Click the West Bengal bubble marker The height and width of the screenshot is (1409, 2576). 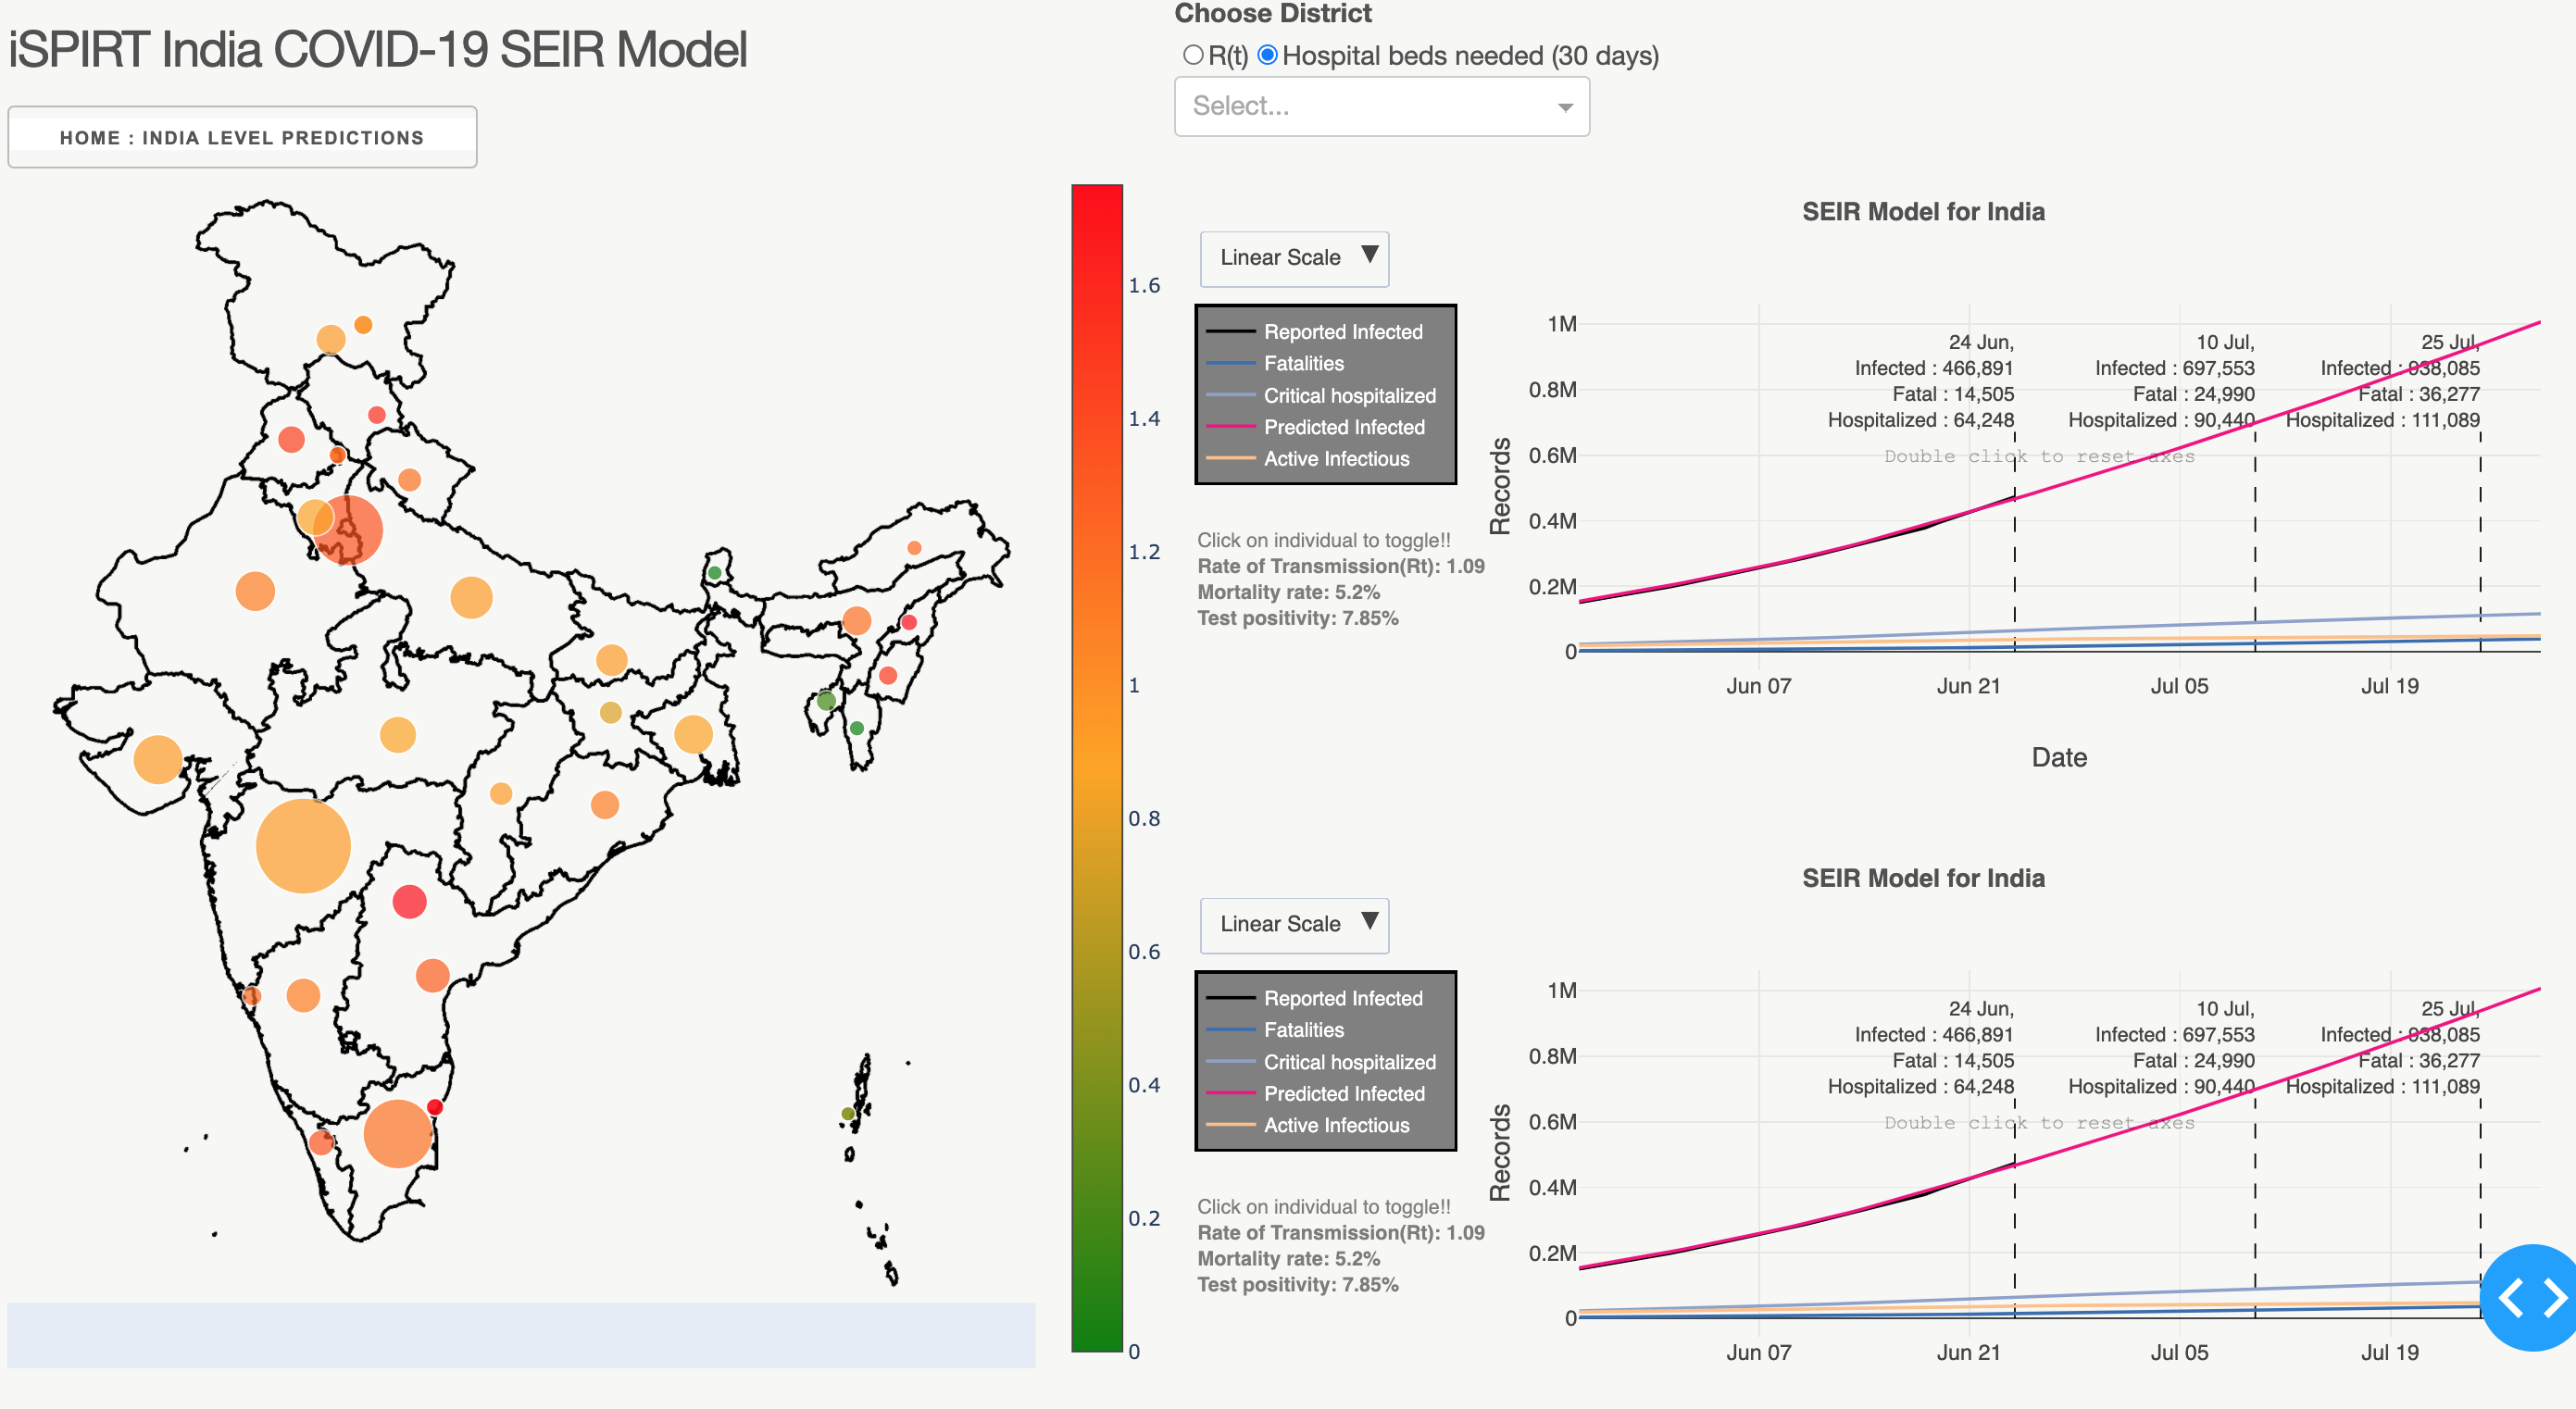click(x=693, y=734)
